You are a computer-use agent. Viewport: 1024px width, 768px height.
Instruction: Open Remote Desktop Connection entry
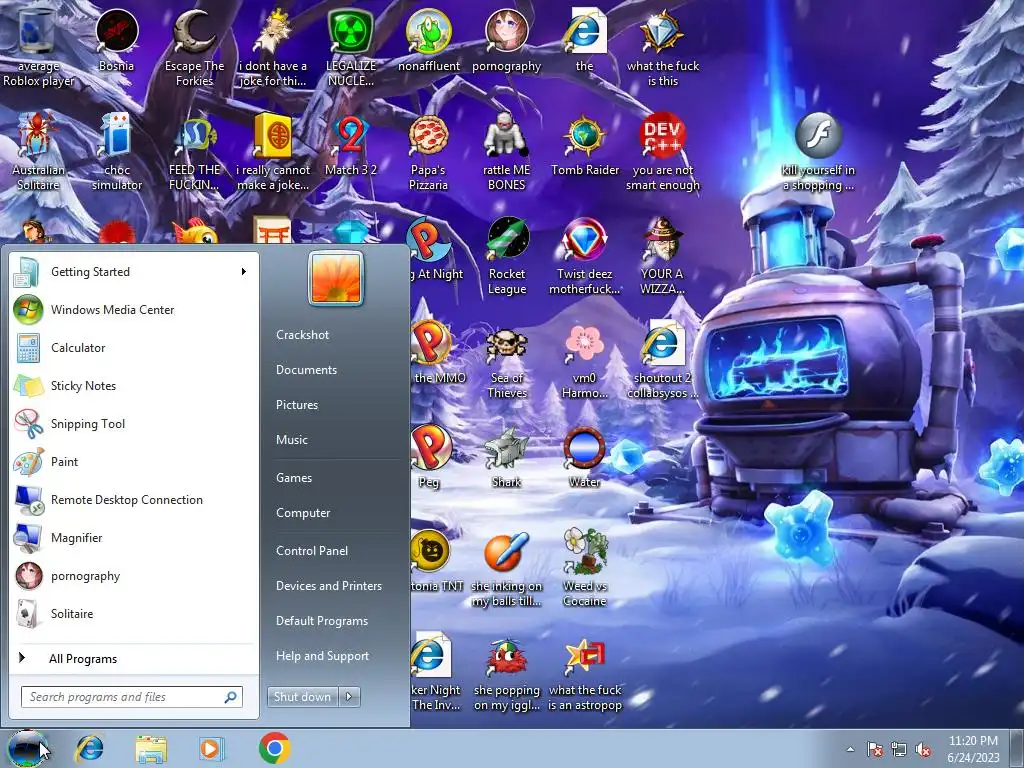pyautogui.click(x=135, y=500)
